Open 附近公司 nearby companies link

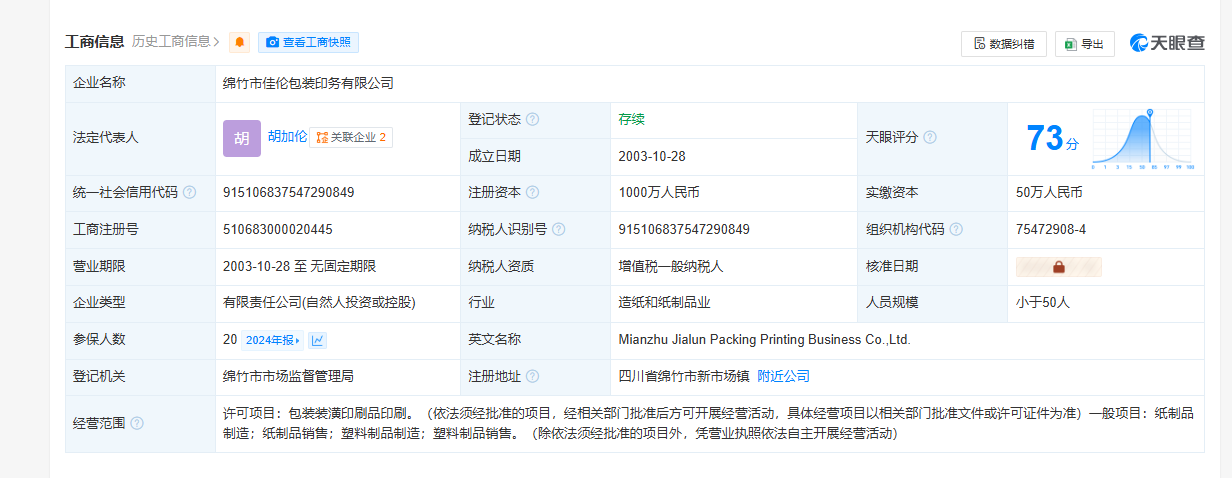(x=783, y=376)
